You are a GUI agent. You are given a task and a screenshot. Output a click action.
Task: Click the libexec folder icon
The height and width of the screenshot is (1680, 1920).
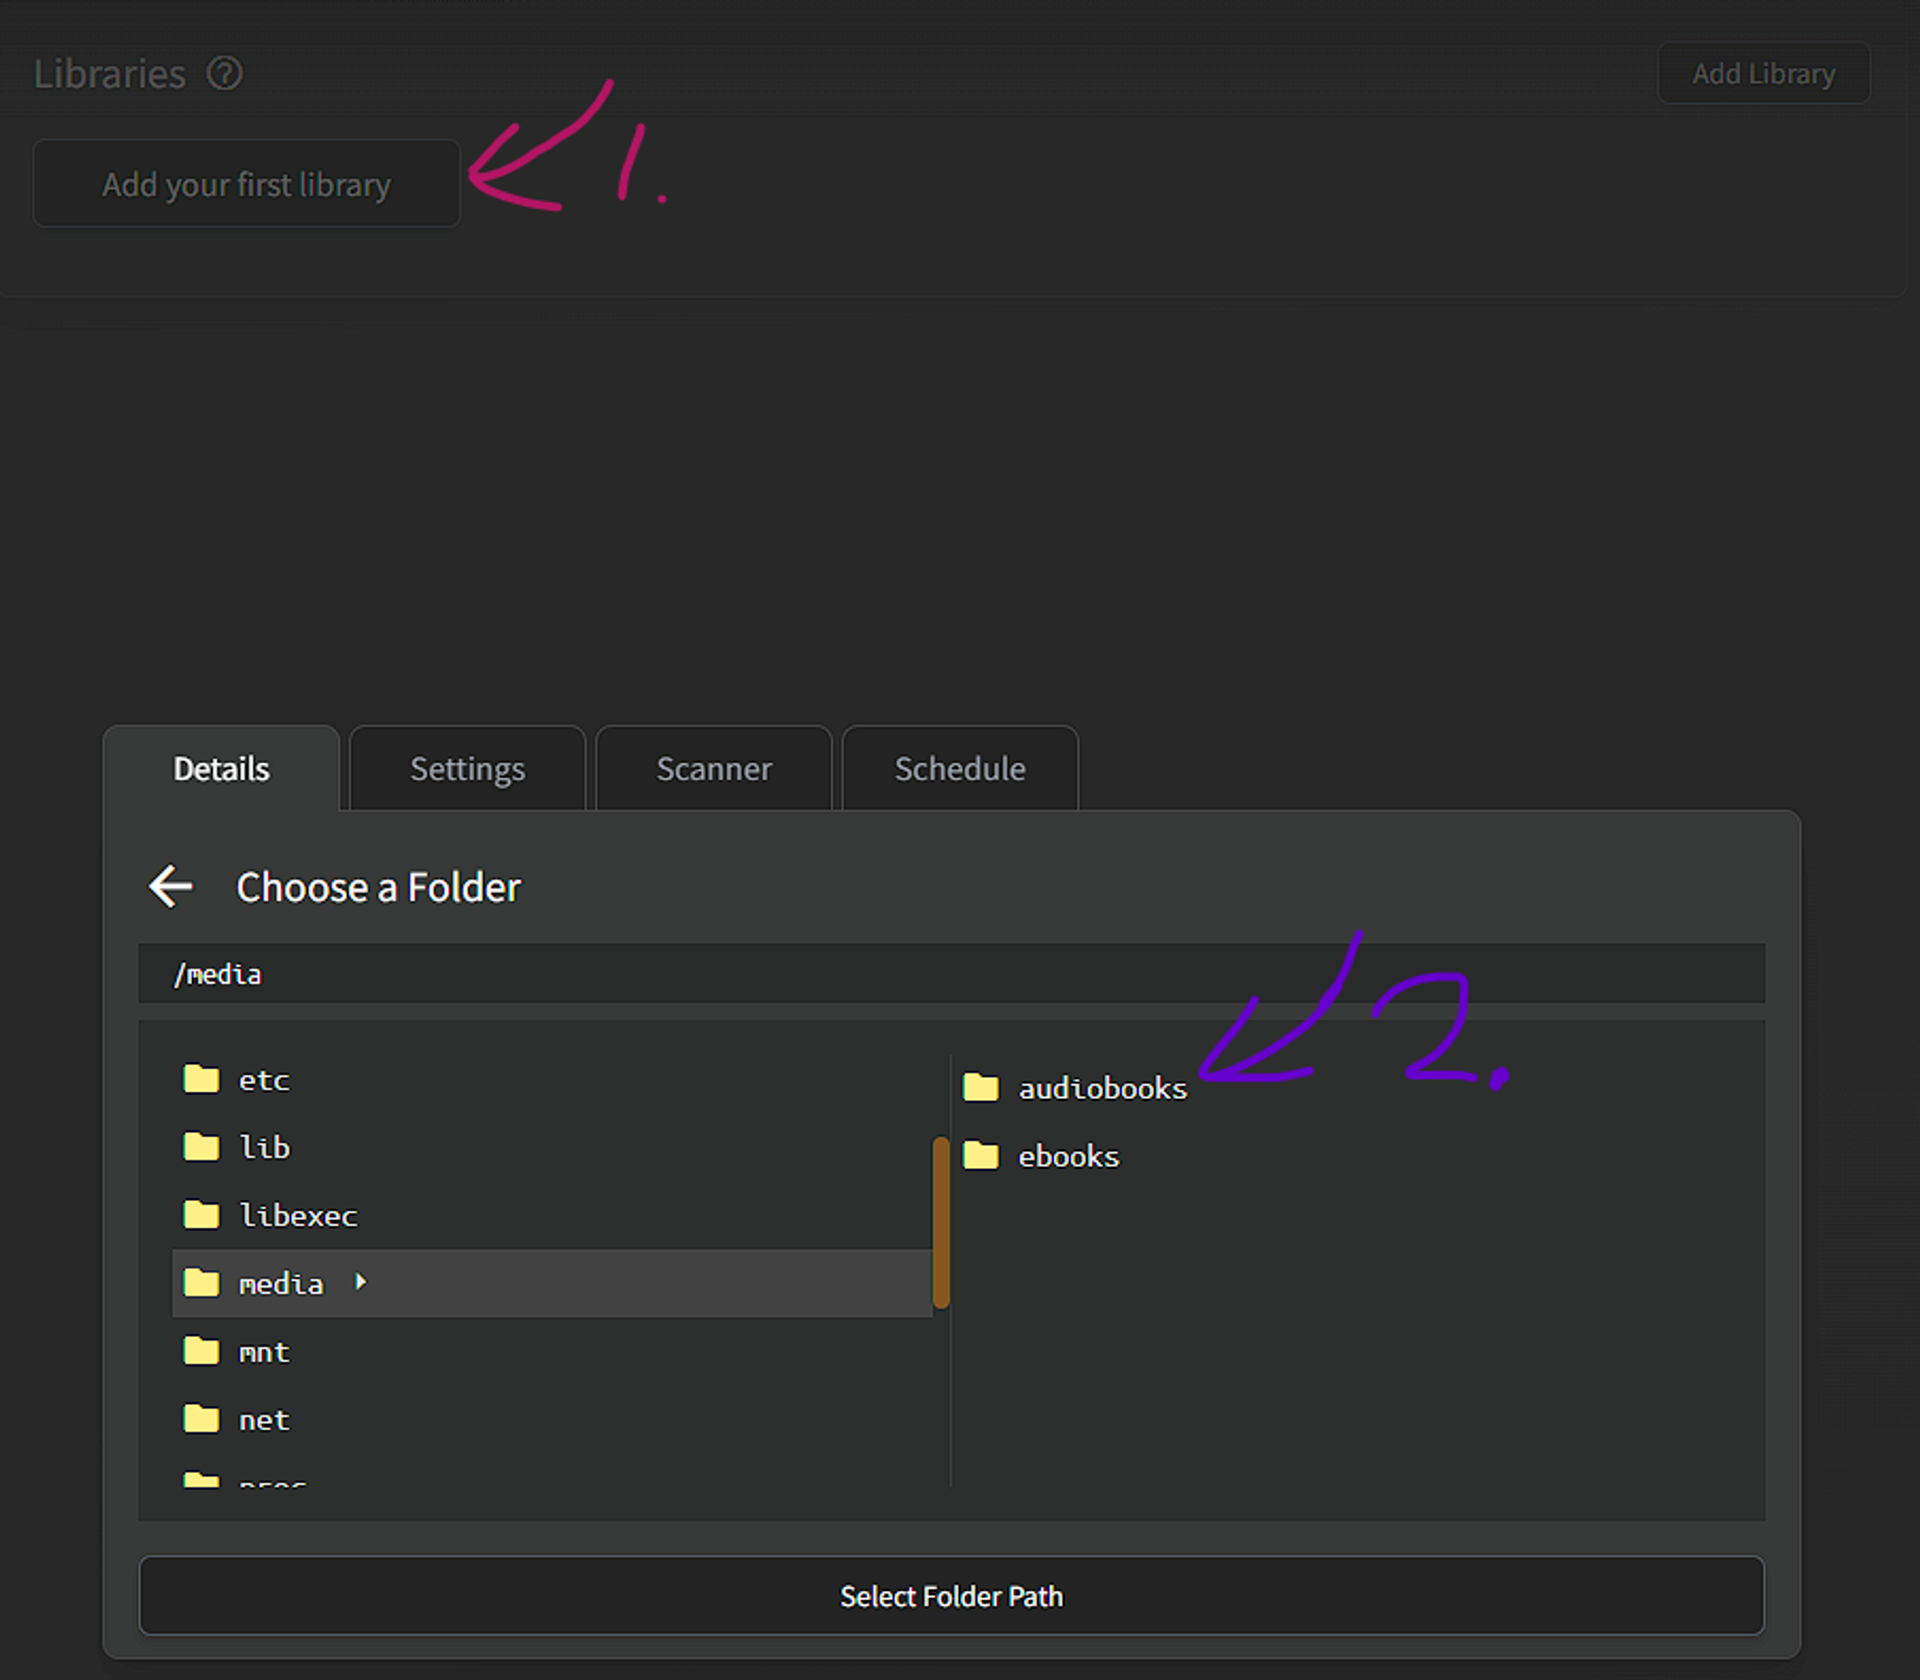click(201, 1215)
